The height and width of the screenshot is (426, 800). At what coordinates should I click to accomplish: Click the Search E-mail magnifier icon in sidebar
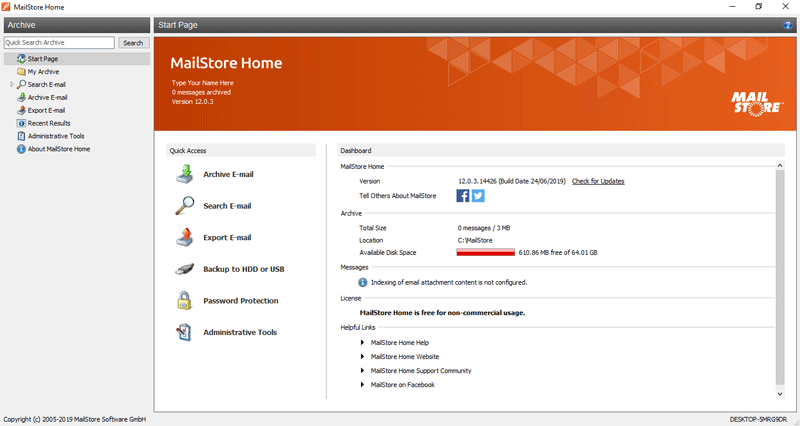pos(21,84)
